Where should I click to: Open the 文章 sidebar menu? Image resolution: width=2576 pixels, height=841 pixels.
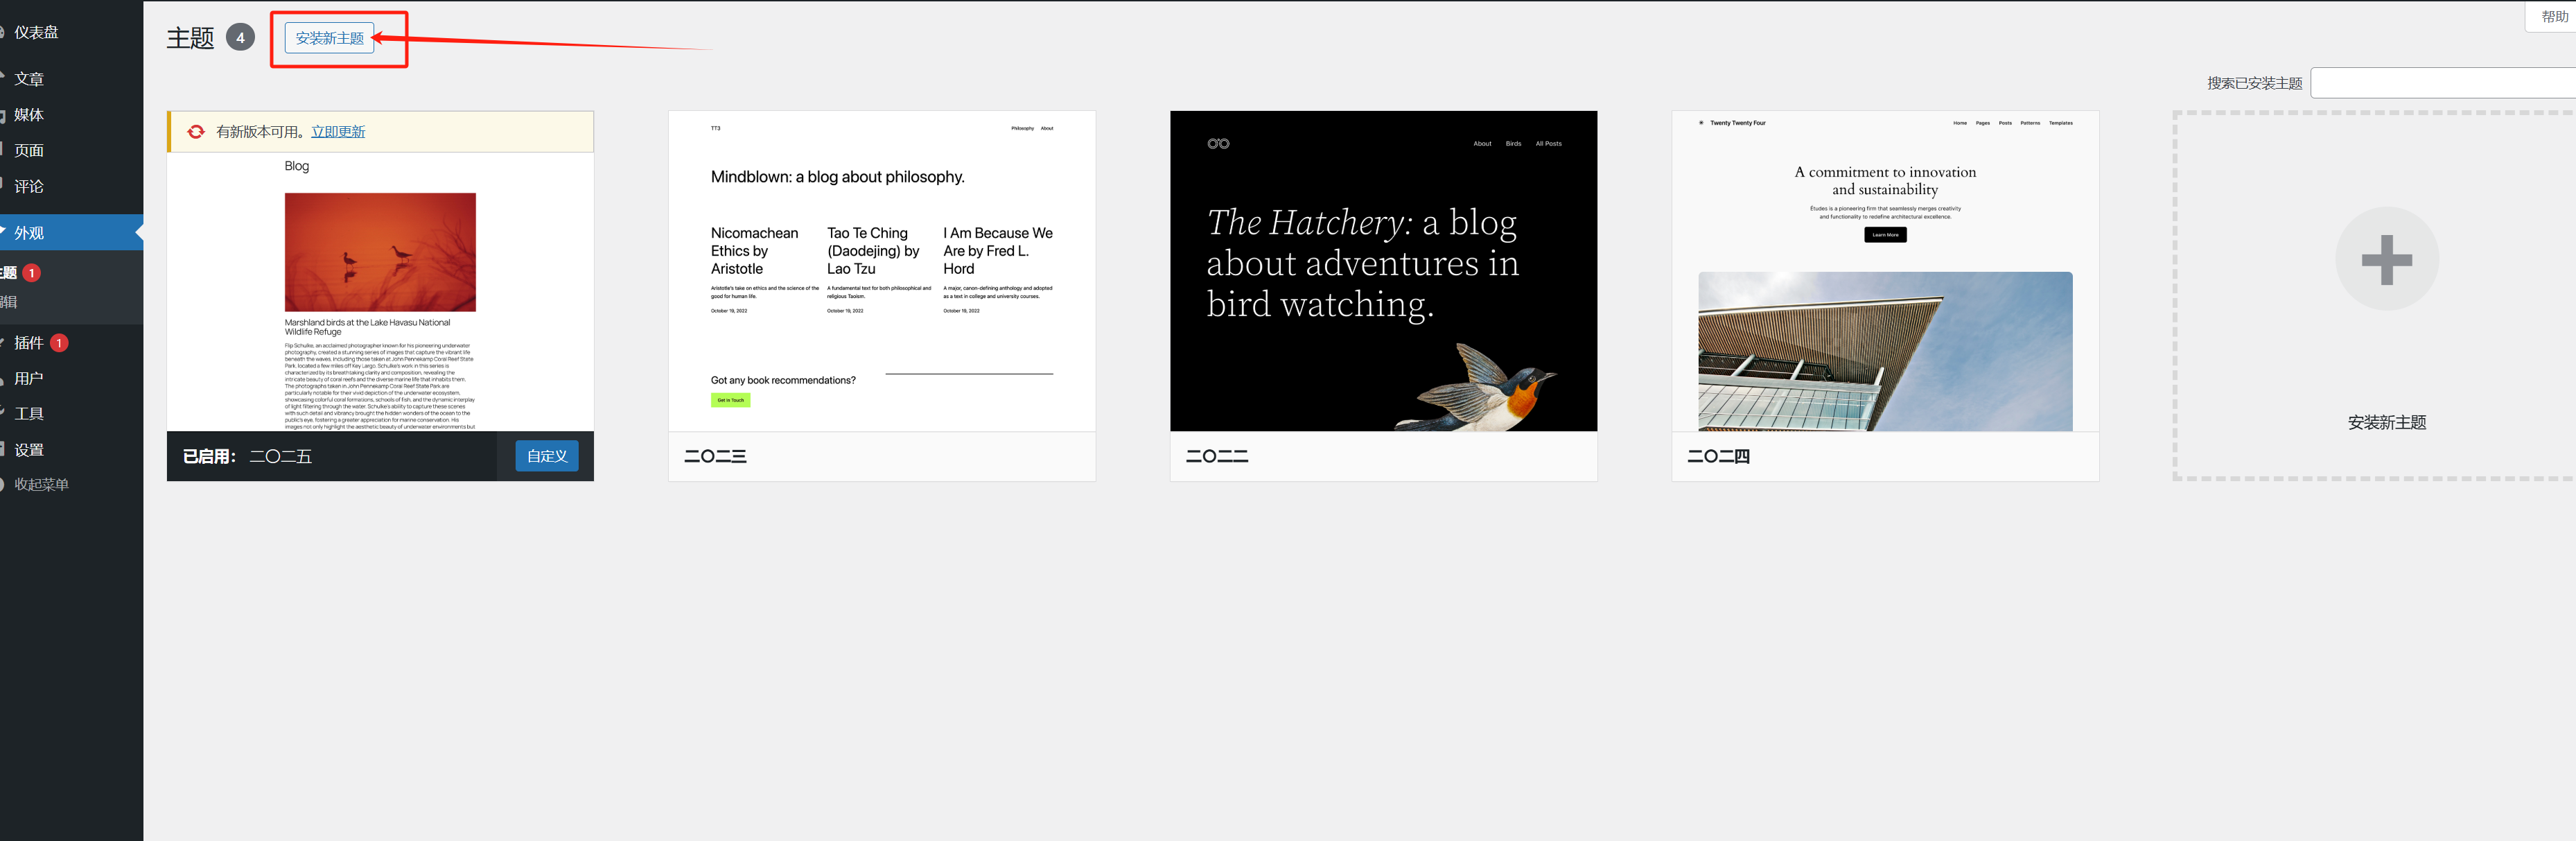[29, 79]
